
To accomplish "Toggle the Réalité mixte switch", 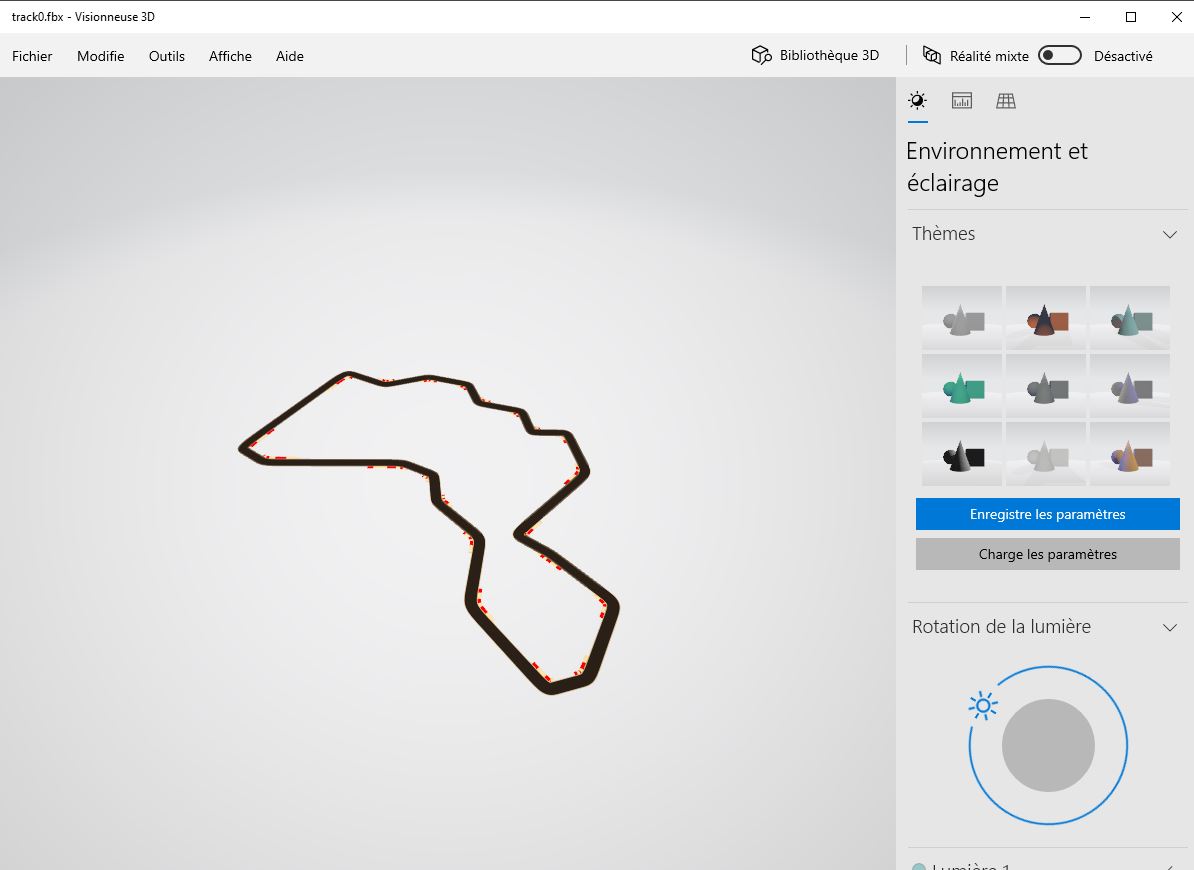I will [1060, 55].
